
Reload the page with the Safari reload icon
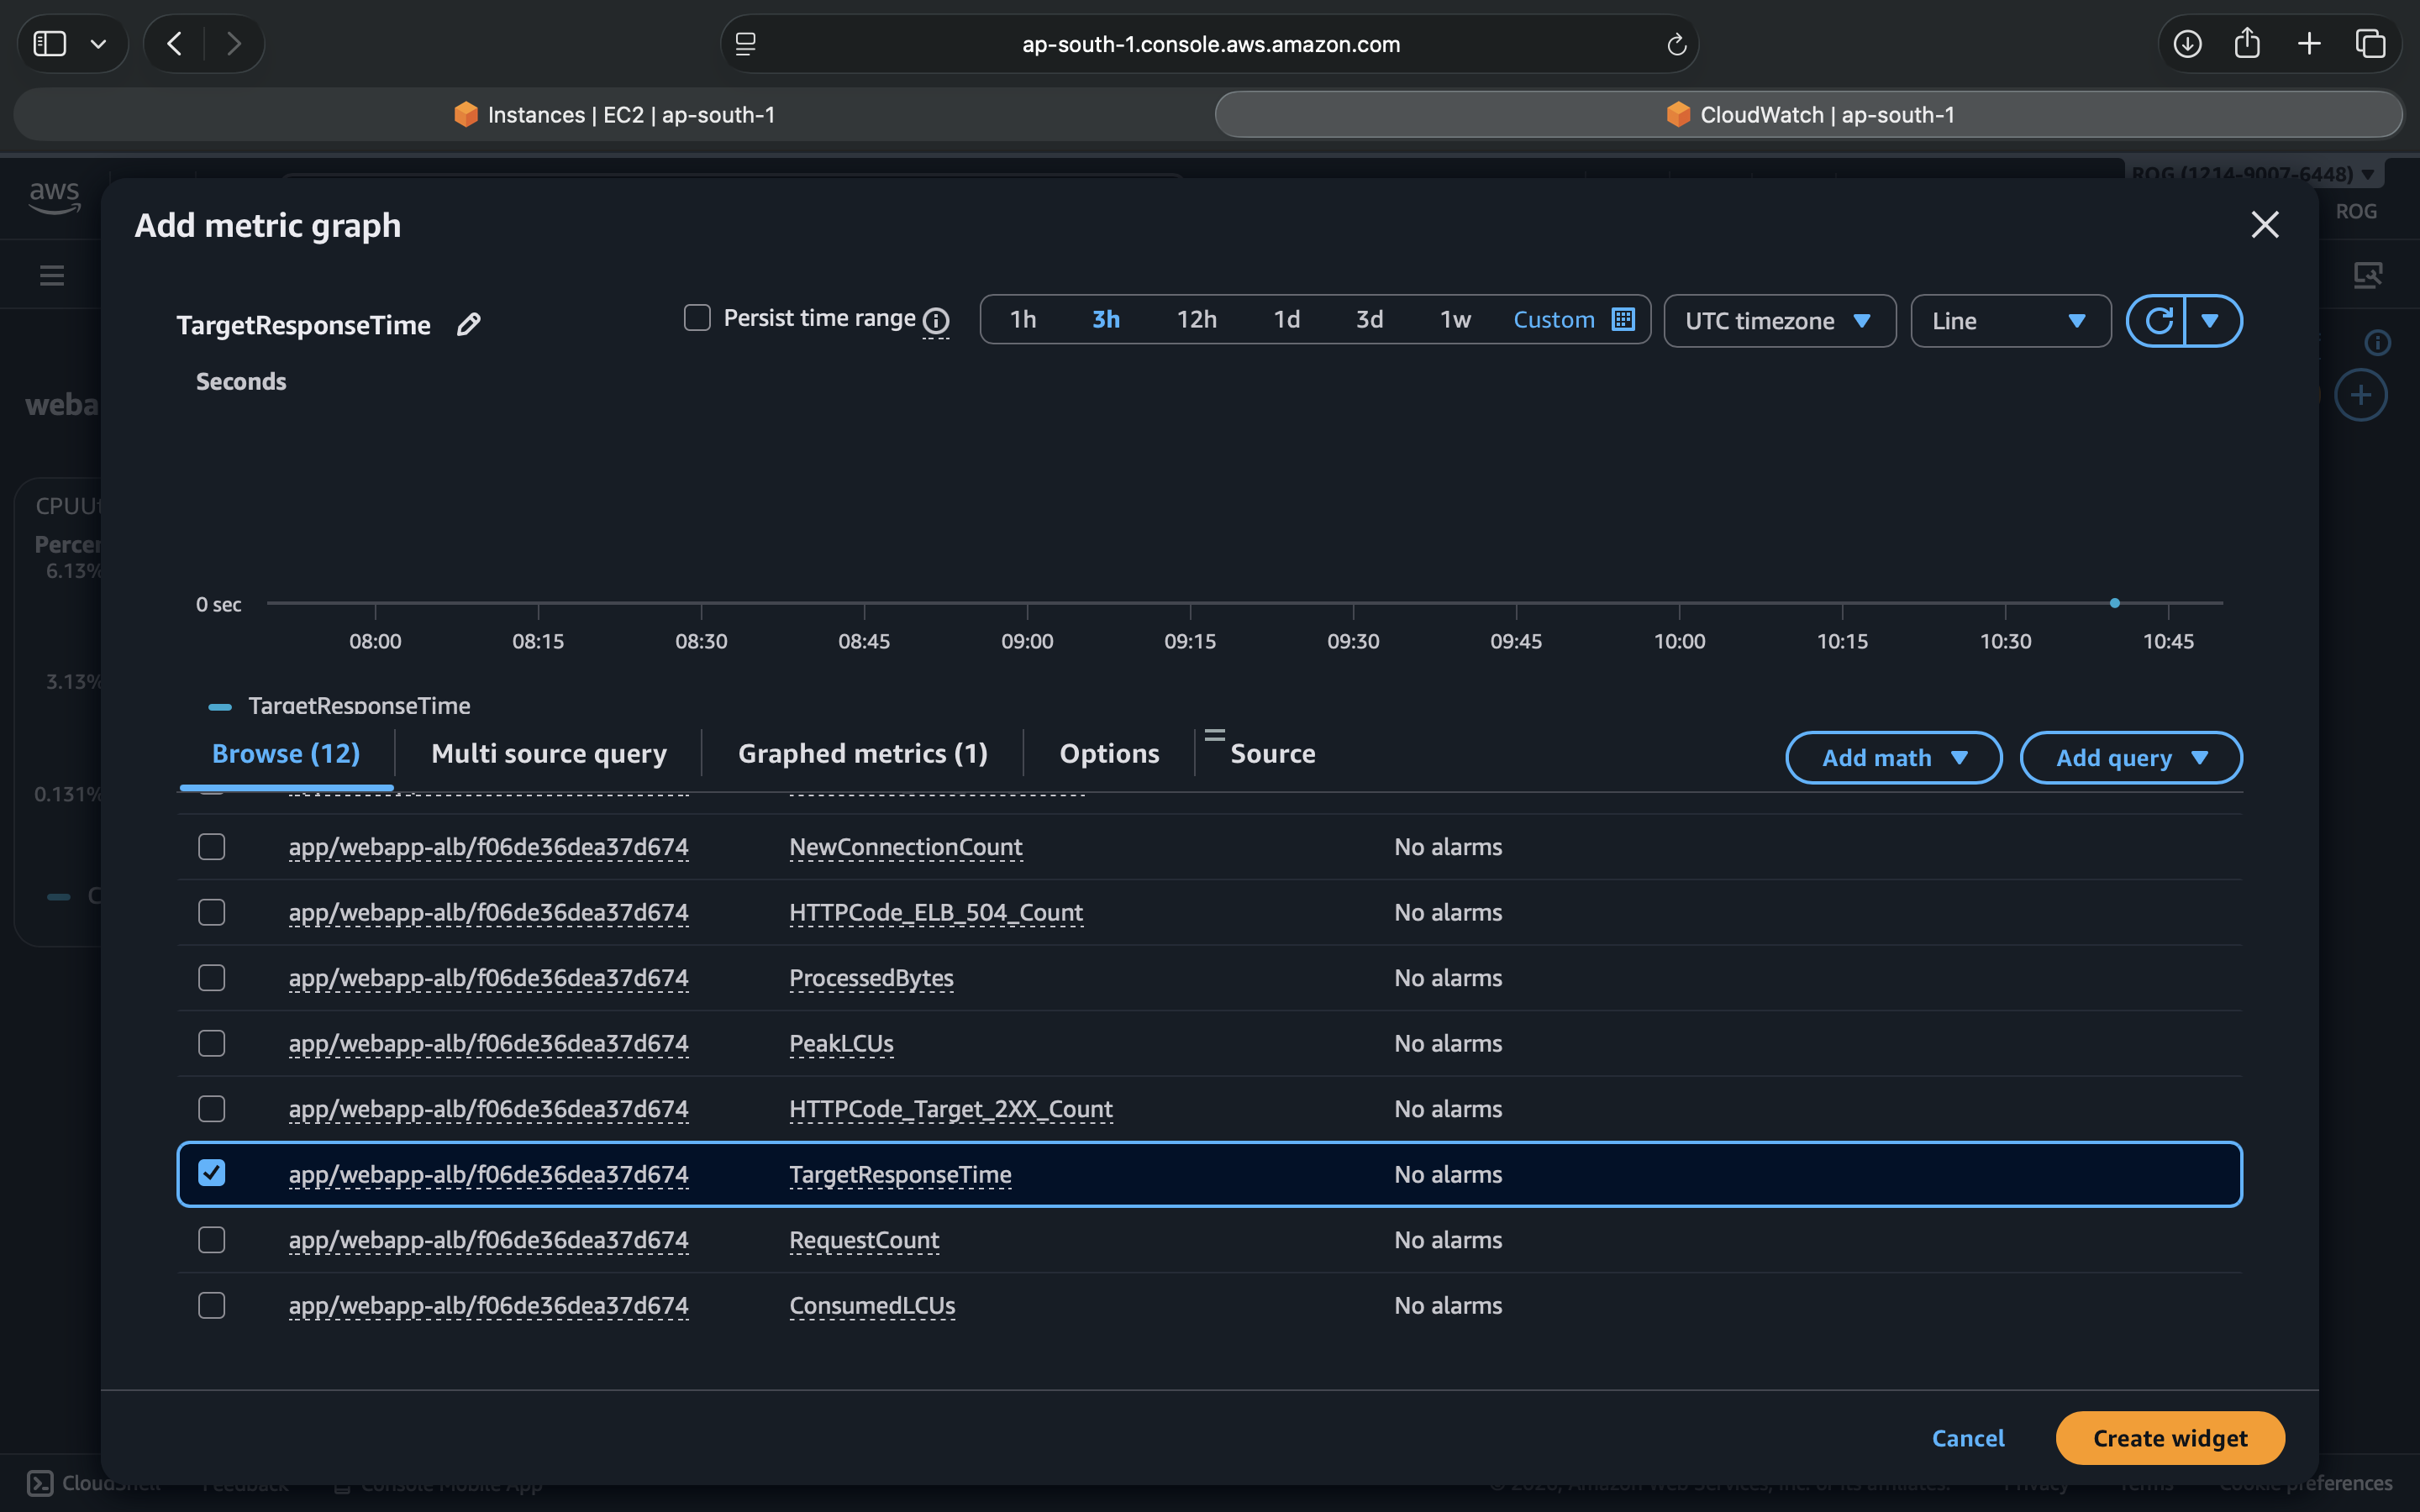click(1676, 44)
